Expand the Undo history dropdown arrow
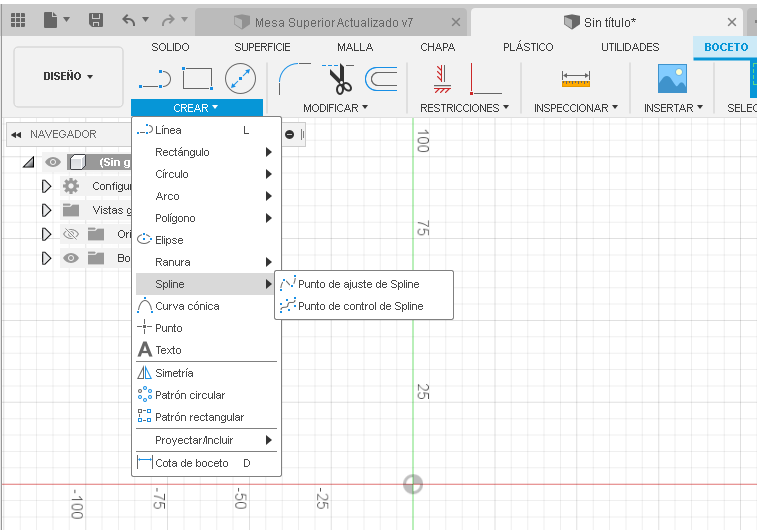The height and width of the screenshot is (530, 757). pos(145,20)
